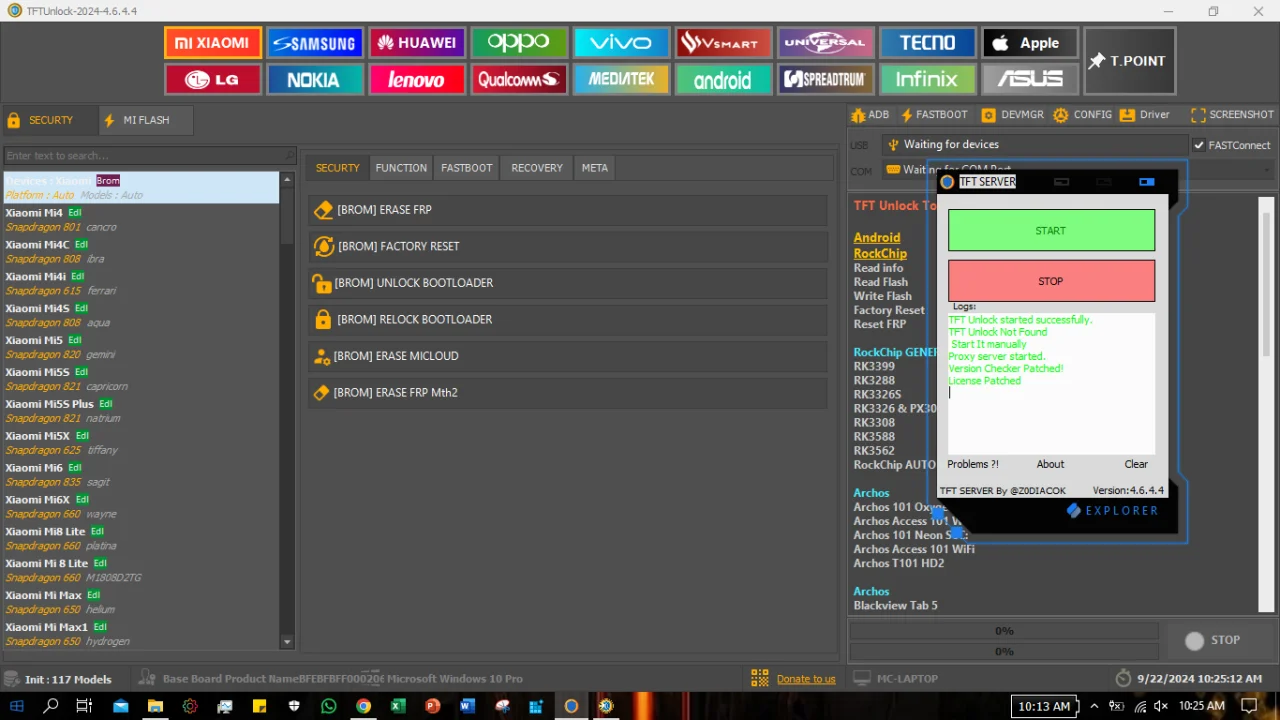This screenshot has width=1280, height=720.
Task: Select the ASUS brand tile
Action: 1029,79
